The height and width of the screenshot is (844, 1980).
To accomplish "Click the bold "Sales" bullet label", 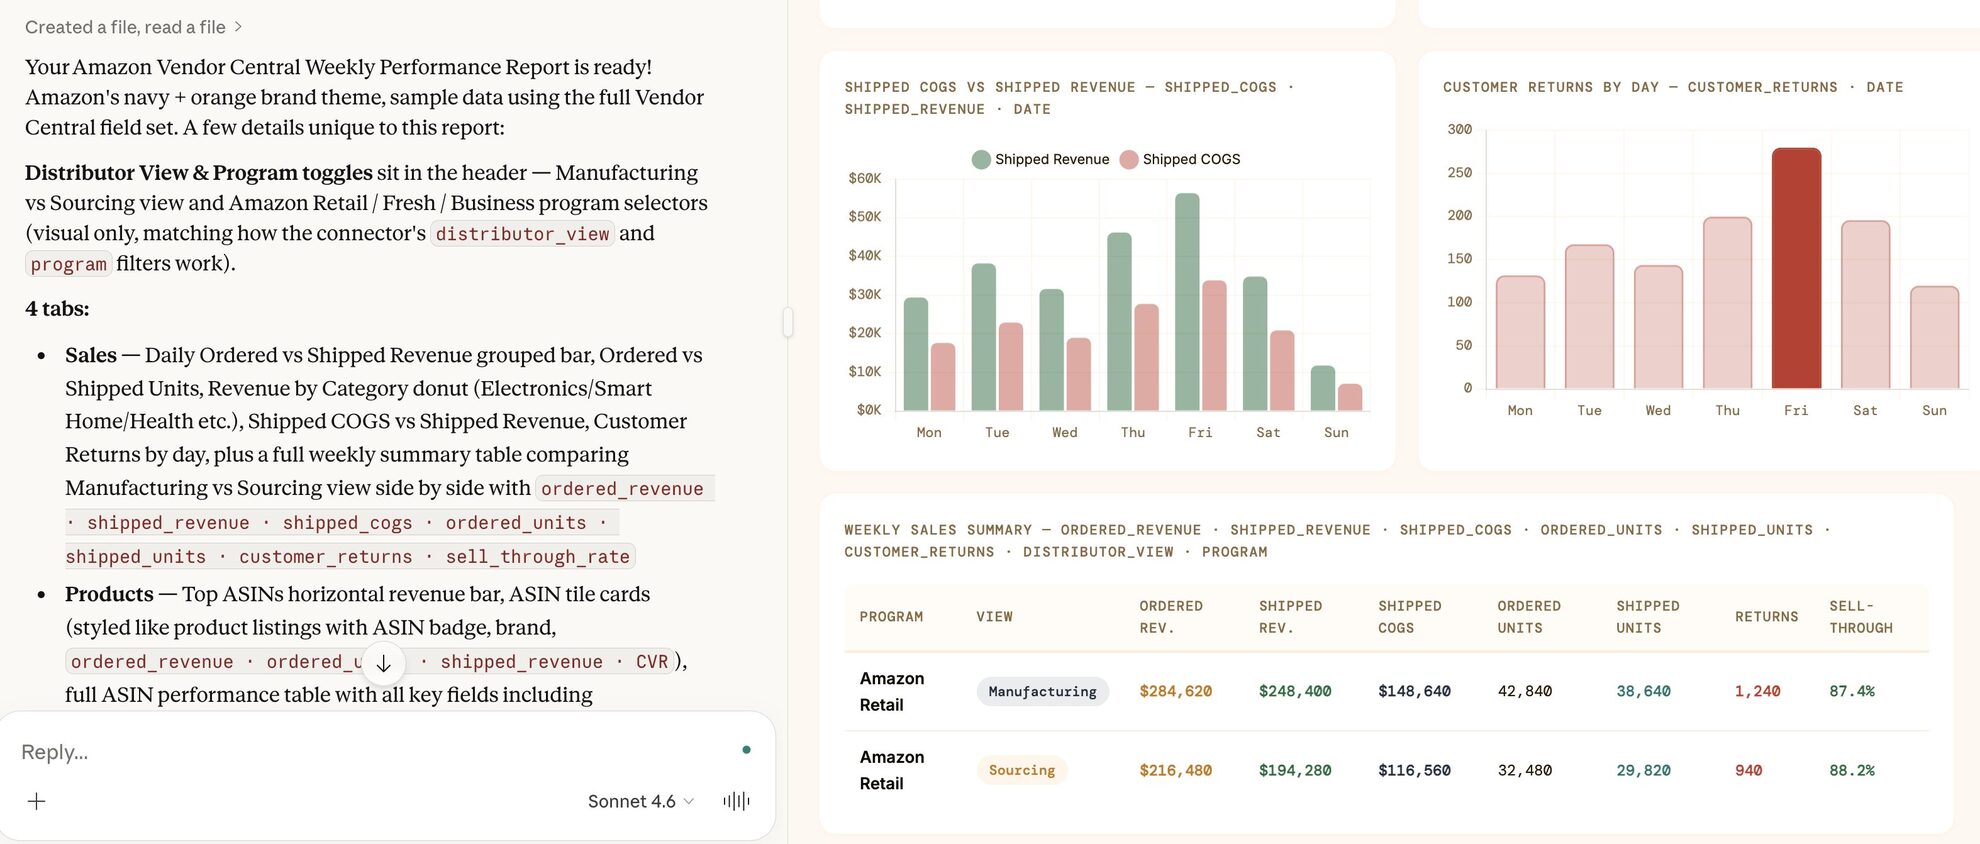I will [x=91, y=355].
